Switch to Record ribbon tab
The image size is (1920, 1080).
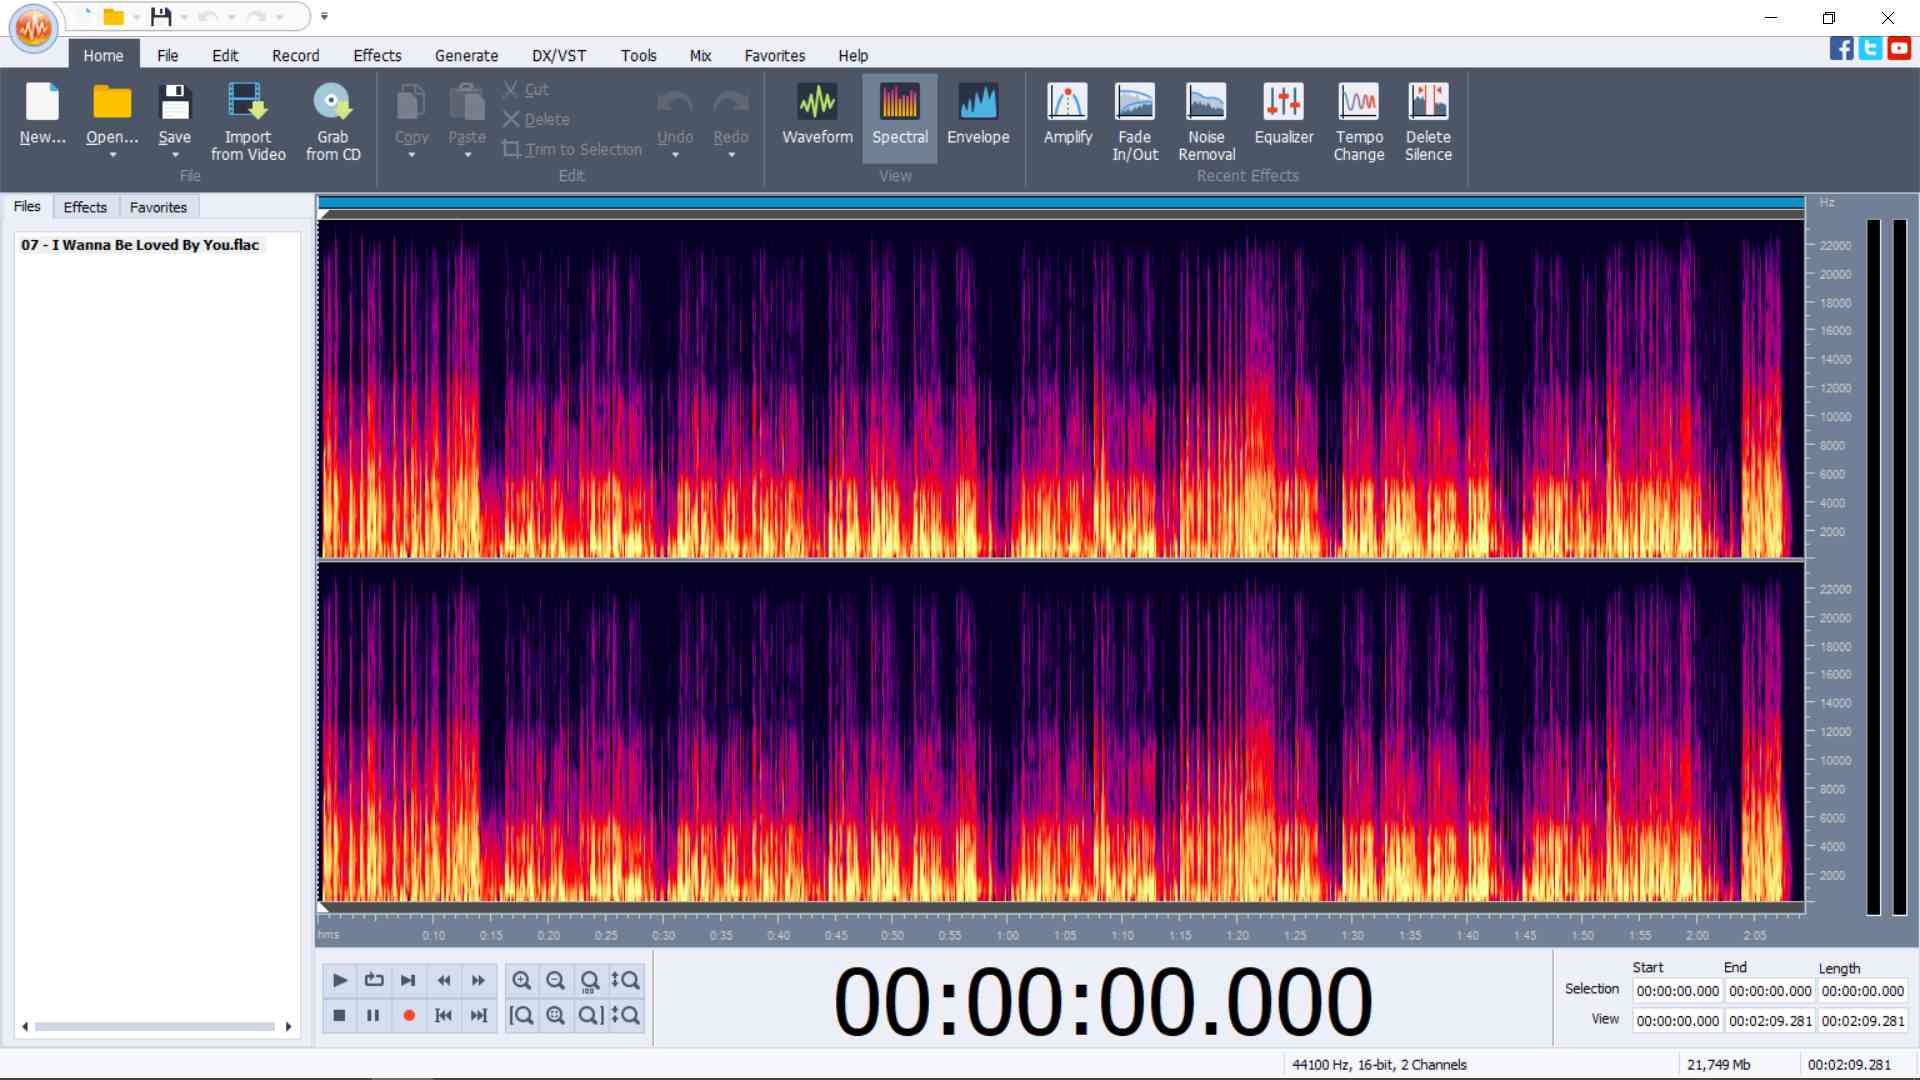pyautogui.click(x=296, y=55)
